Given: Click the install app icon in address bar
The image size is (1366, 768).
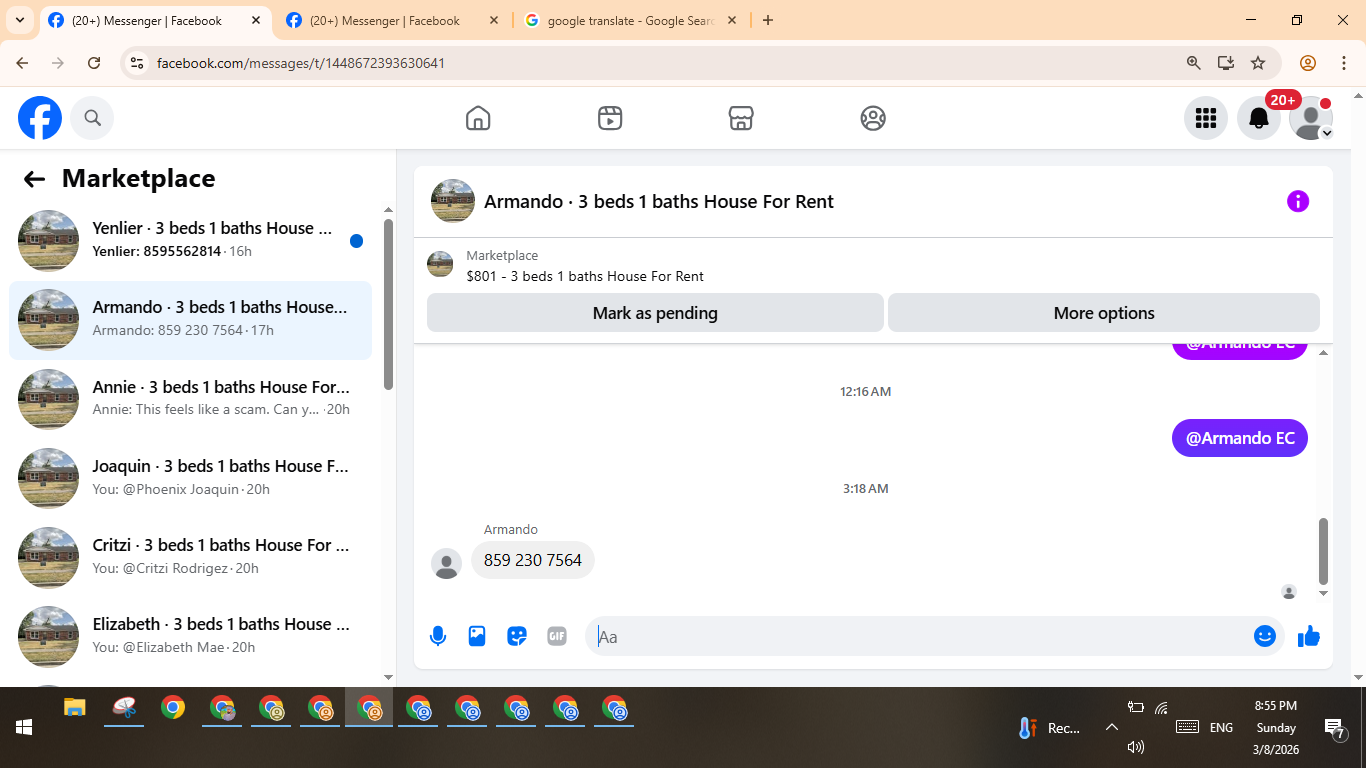Looking at the screenshot, I should 1226,63.
